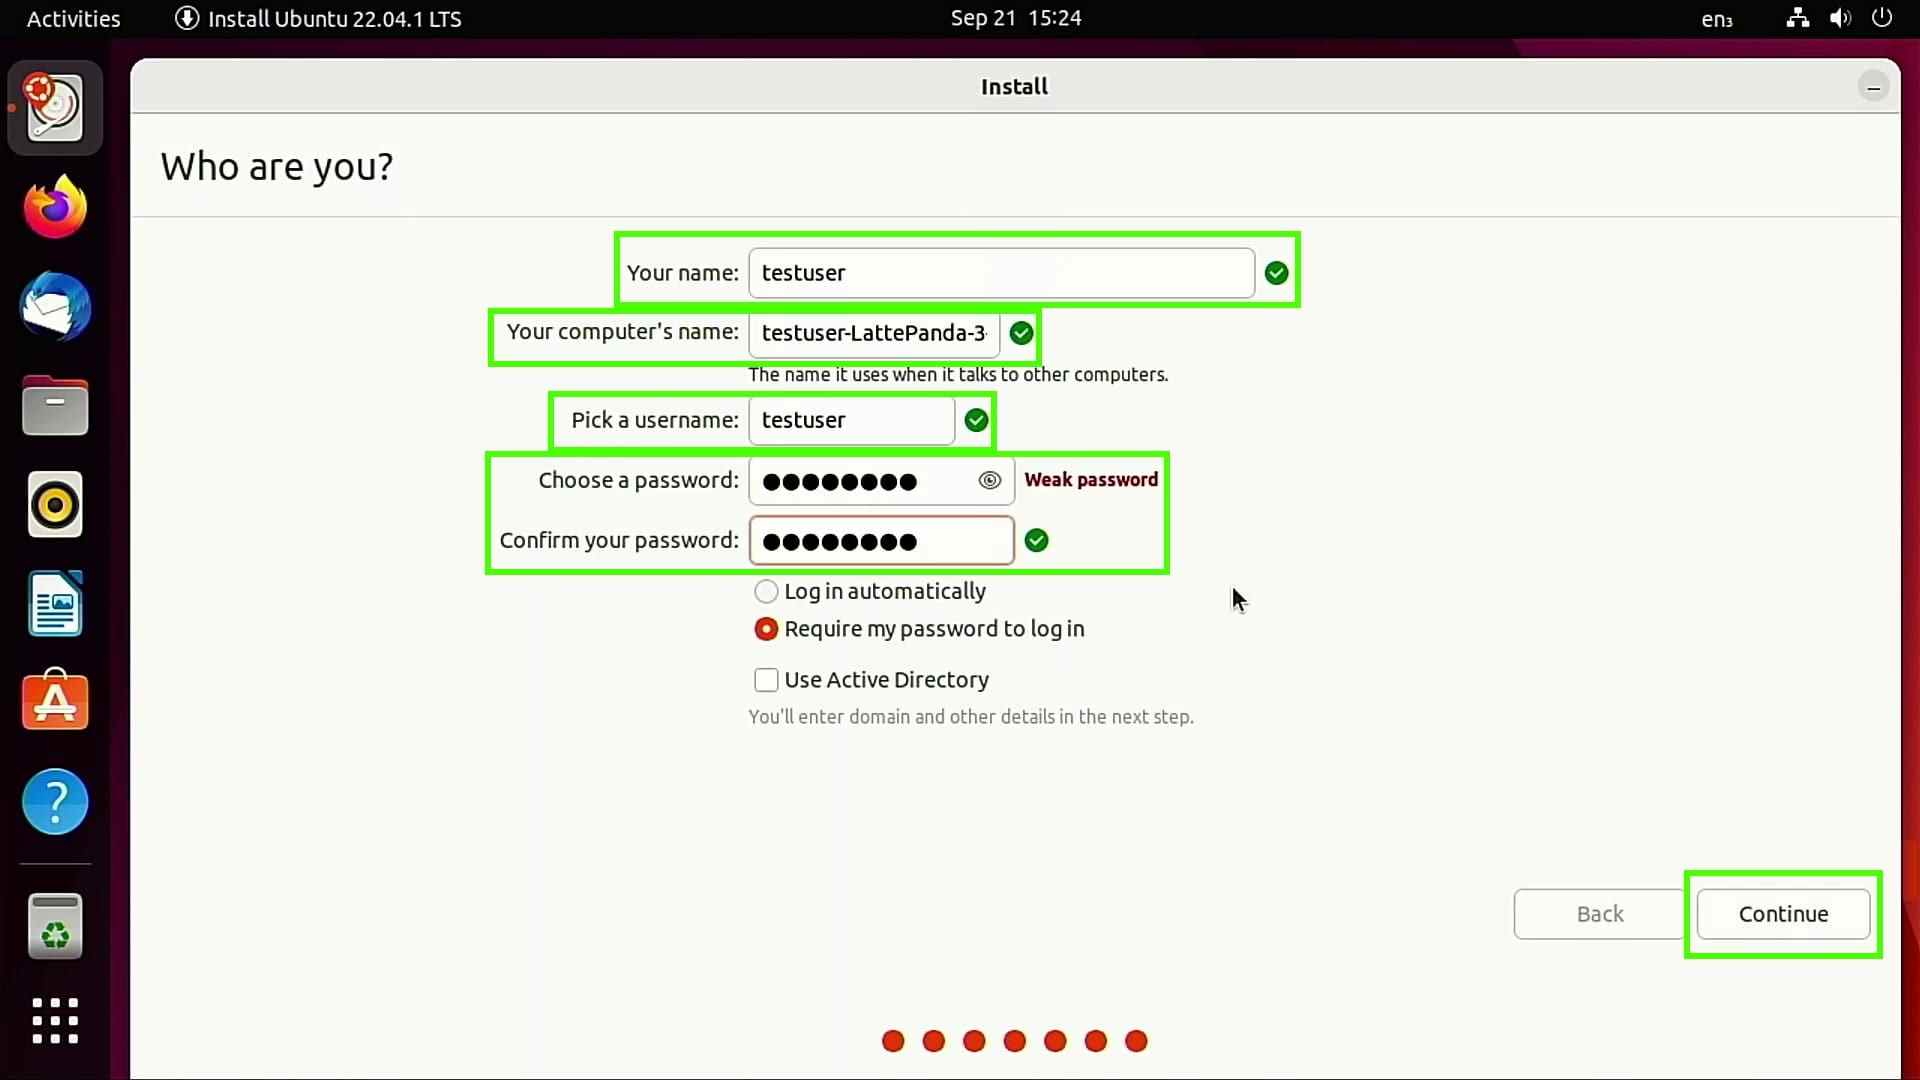This screenshot has width=1920, height=1080.
Task: Open Ubuntu Software Center icon
Action: [x=54, y=702]
